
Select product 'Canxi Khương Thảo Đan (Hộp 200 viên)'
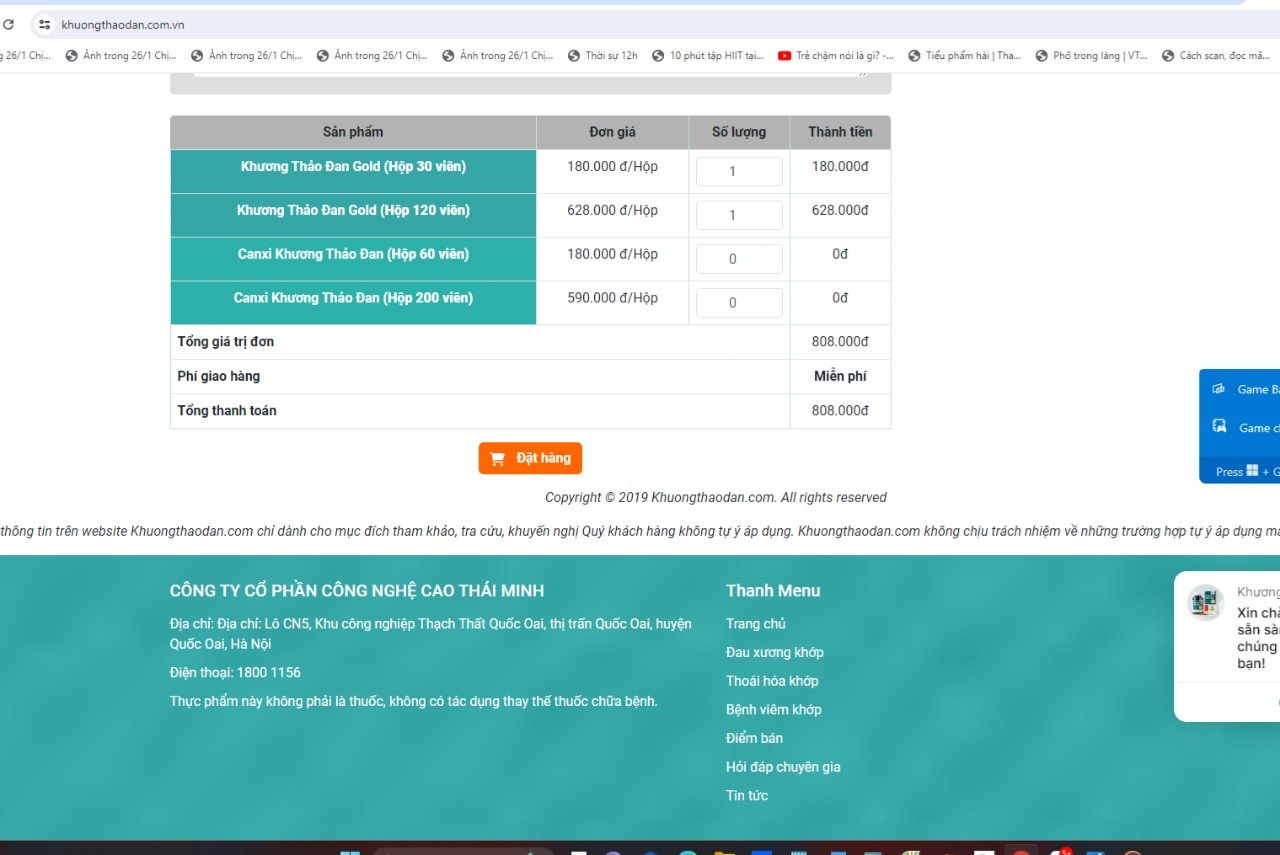click(353, 298)
